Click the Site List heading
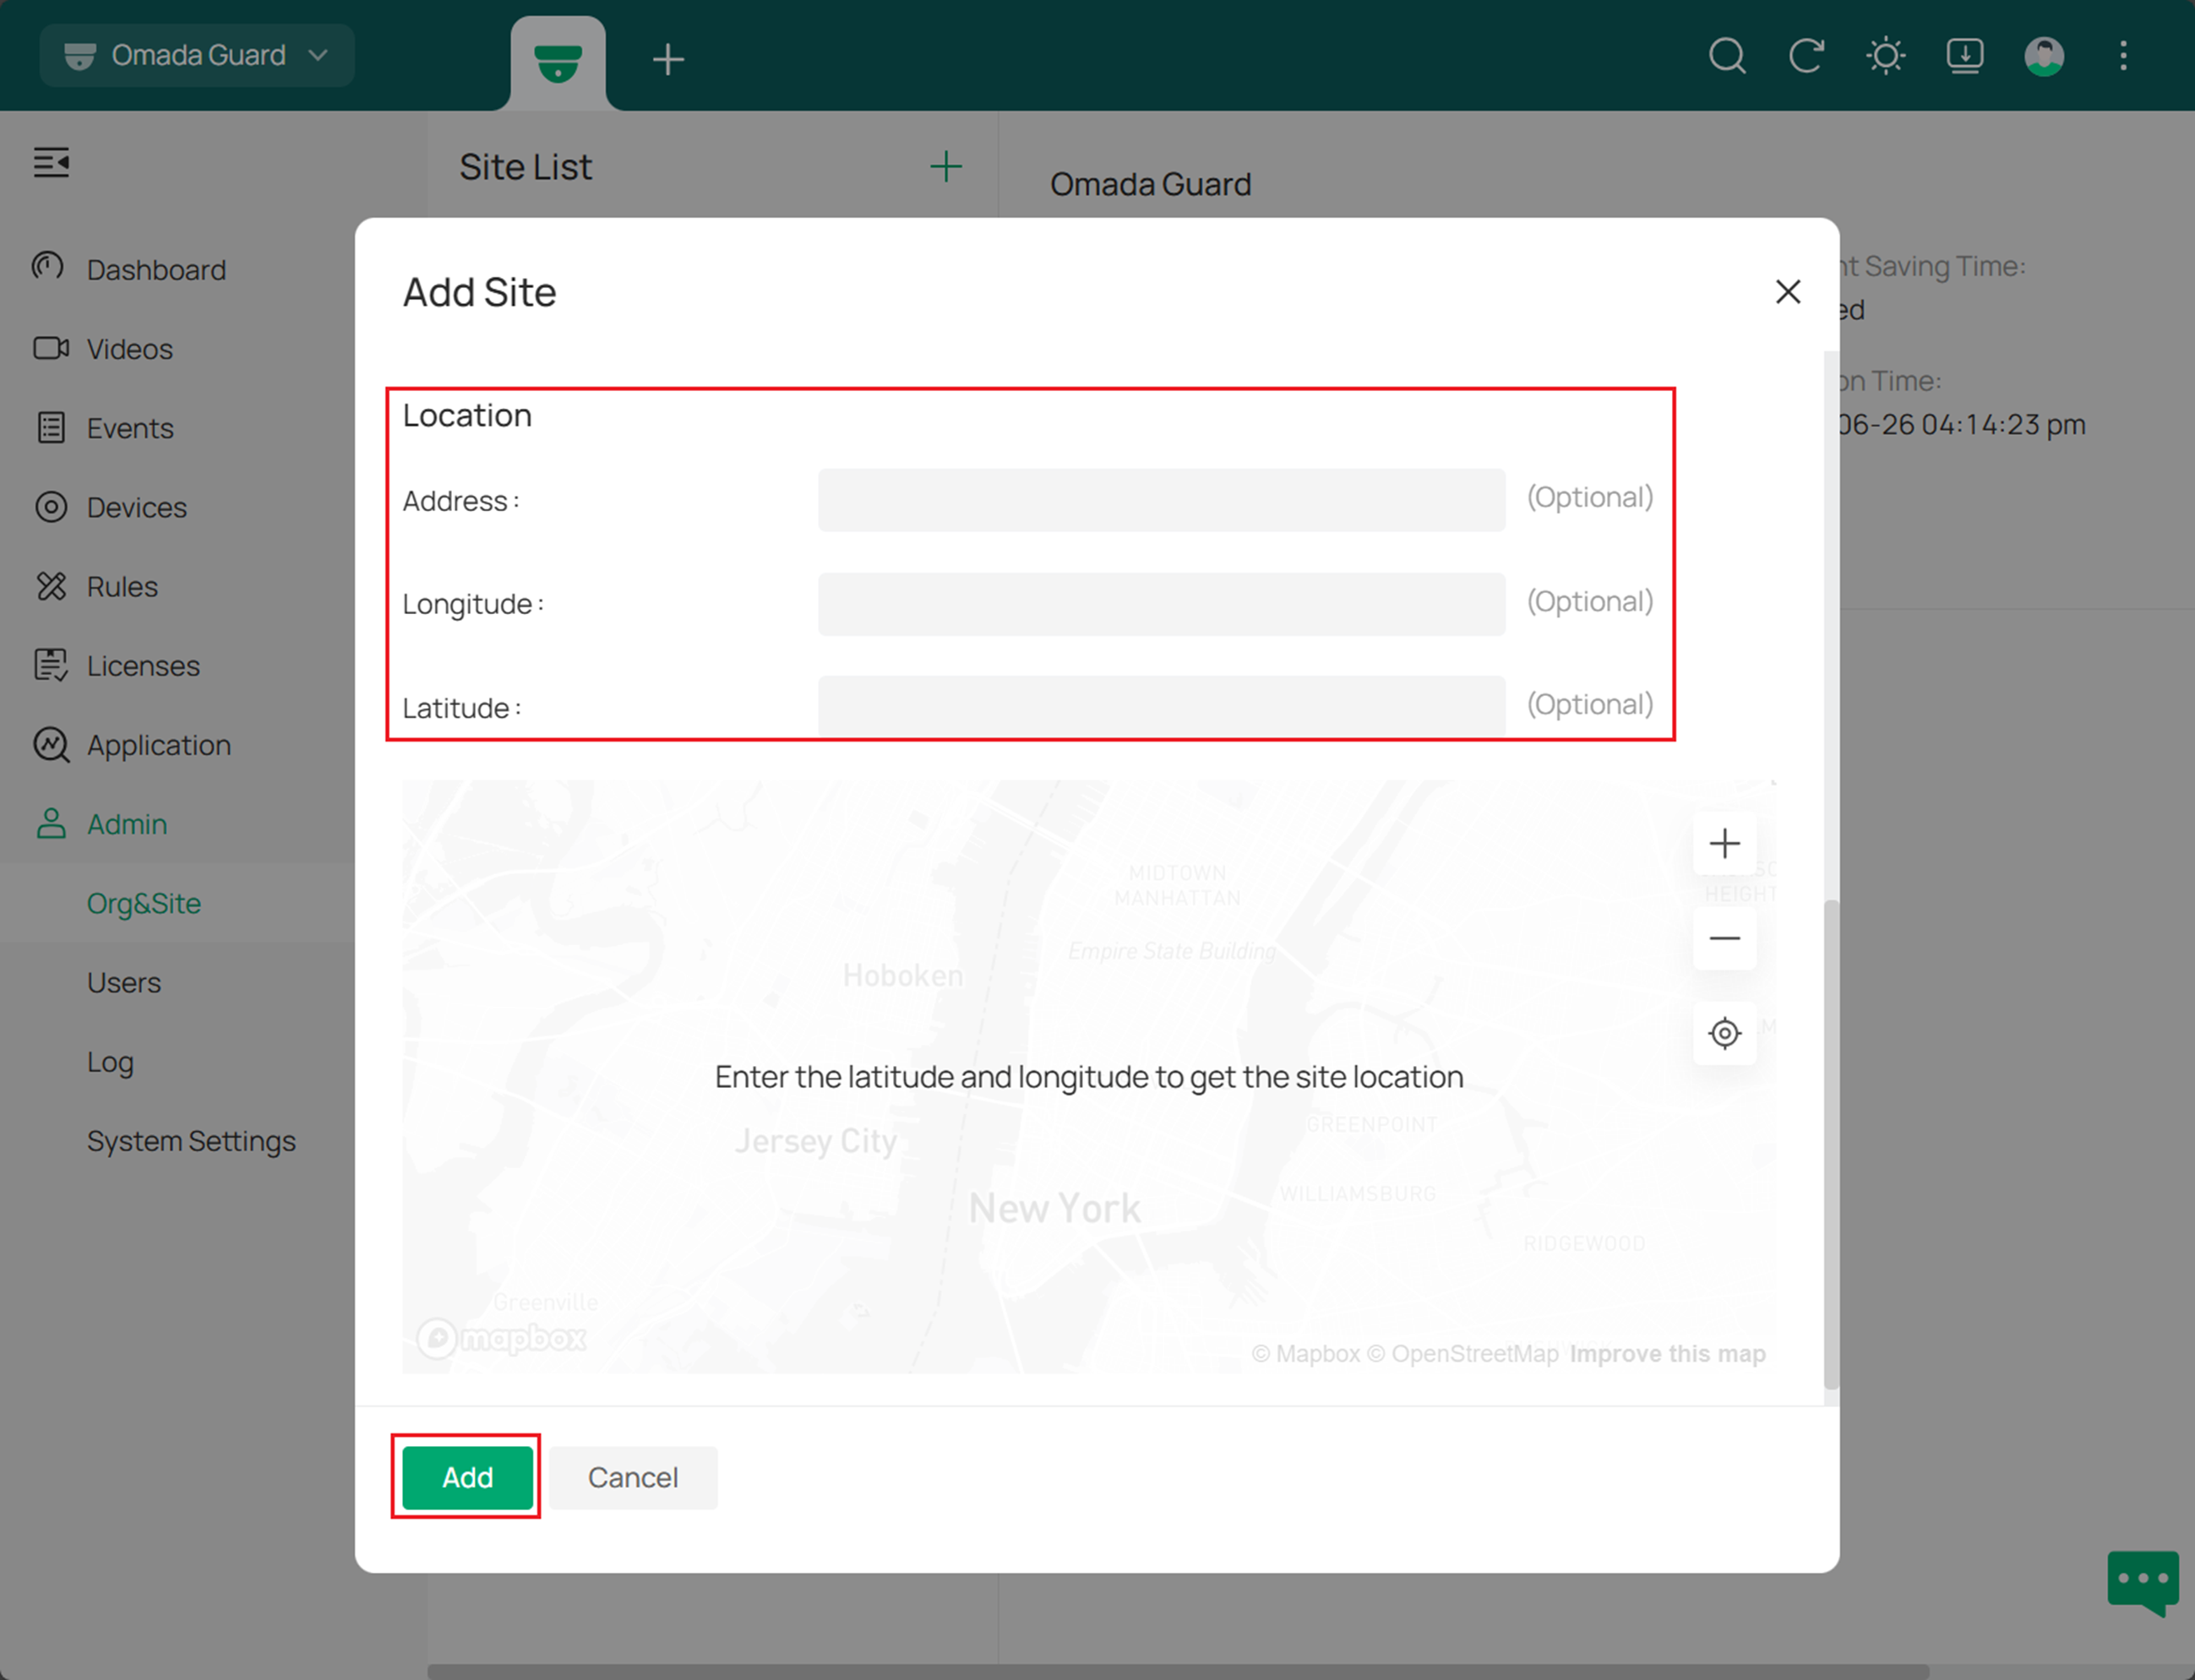 coord(525,167)
